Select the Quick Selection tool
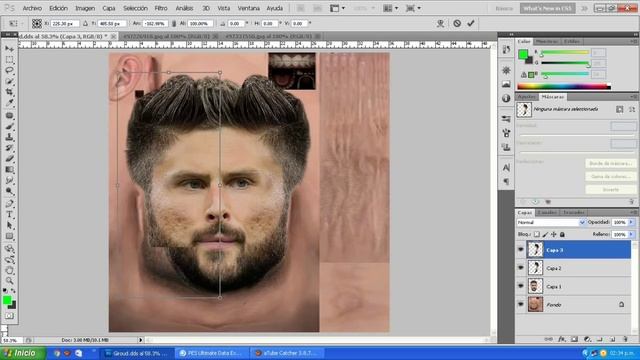Image resolution: width=640 pixels, height=360 pixels. coord(9,81)
